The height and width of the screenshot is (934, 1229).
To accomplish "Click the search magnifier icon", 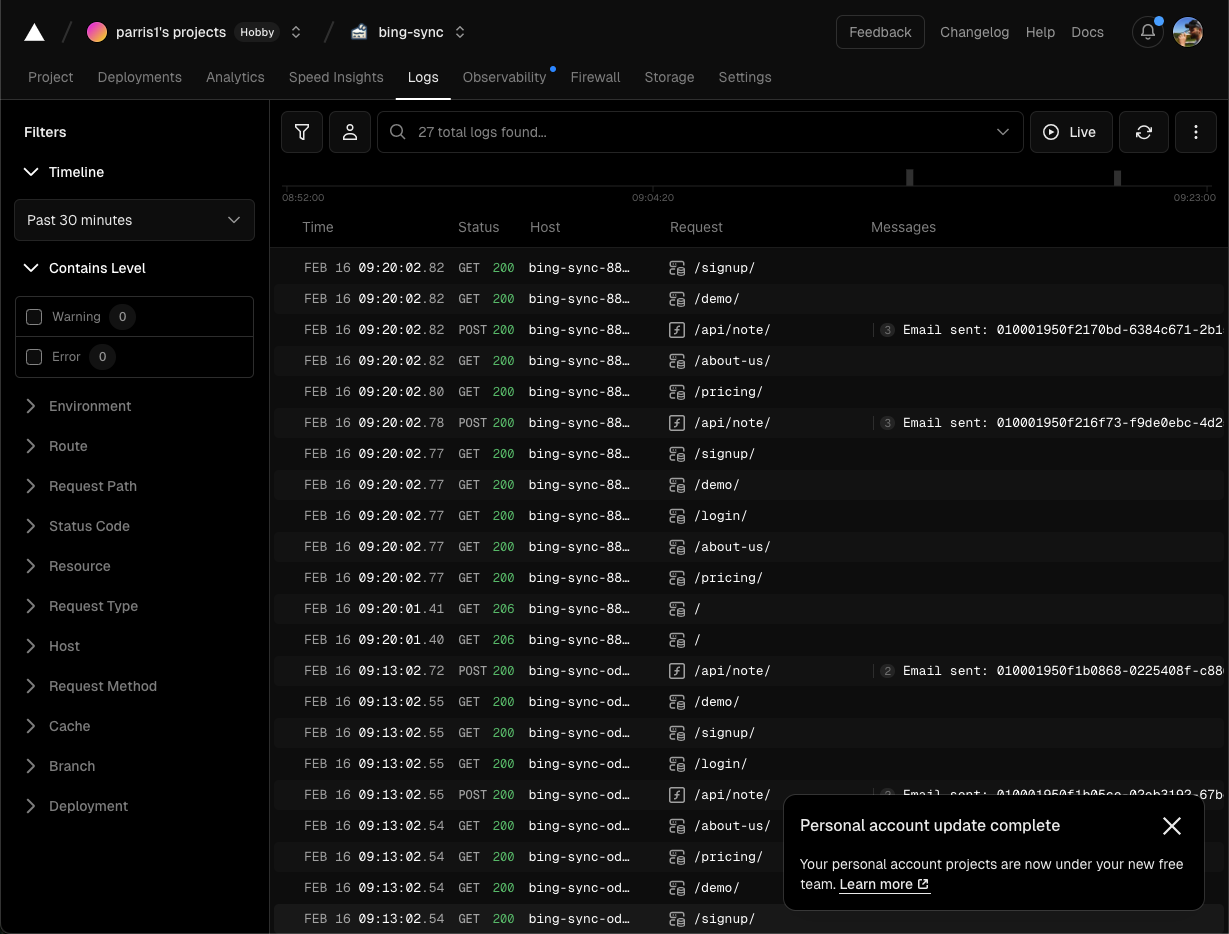I will (x=397, y=132).
